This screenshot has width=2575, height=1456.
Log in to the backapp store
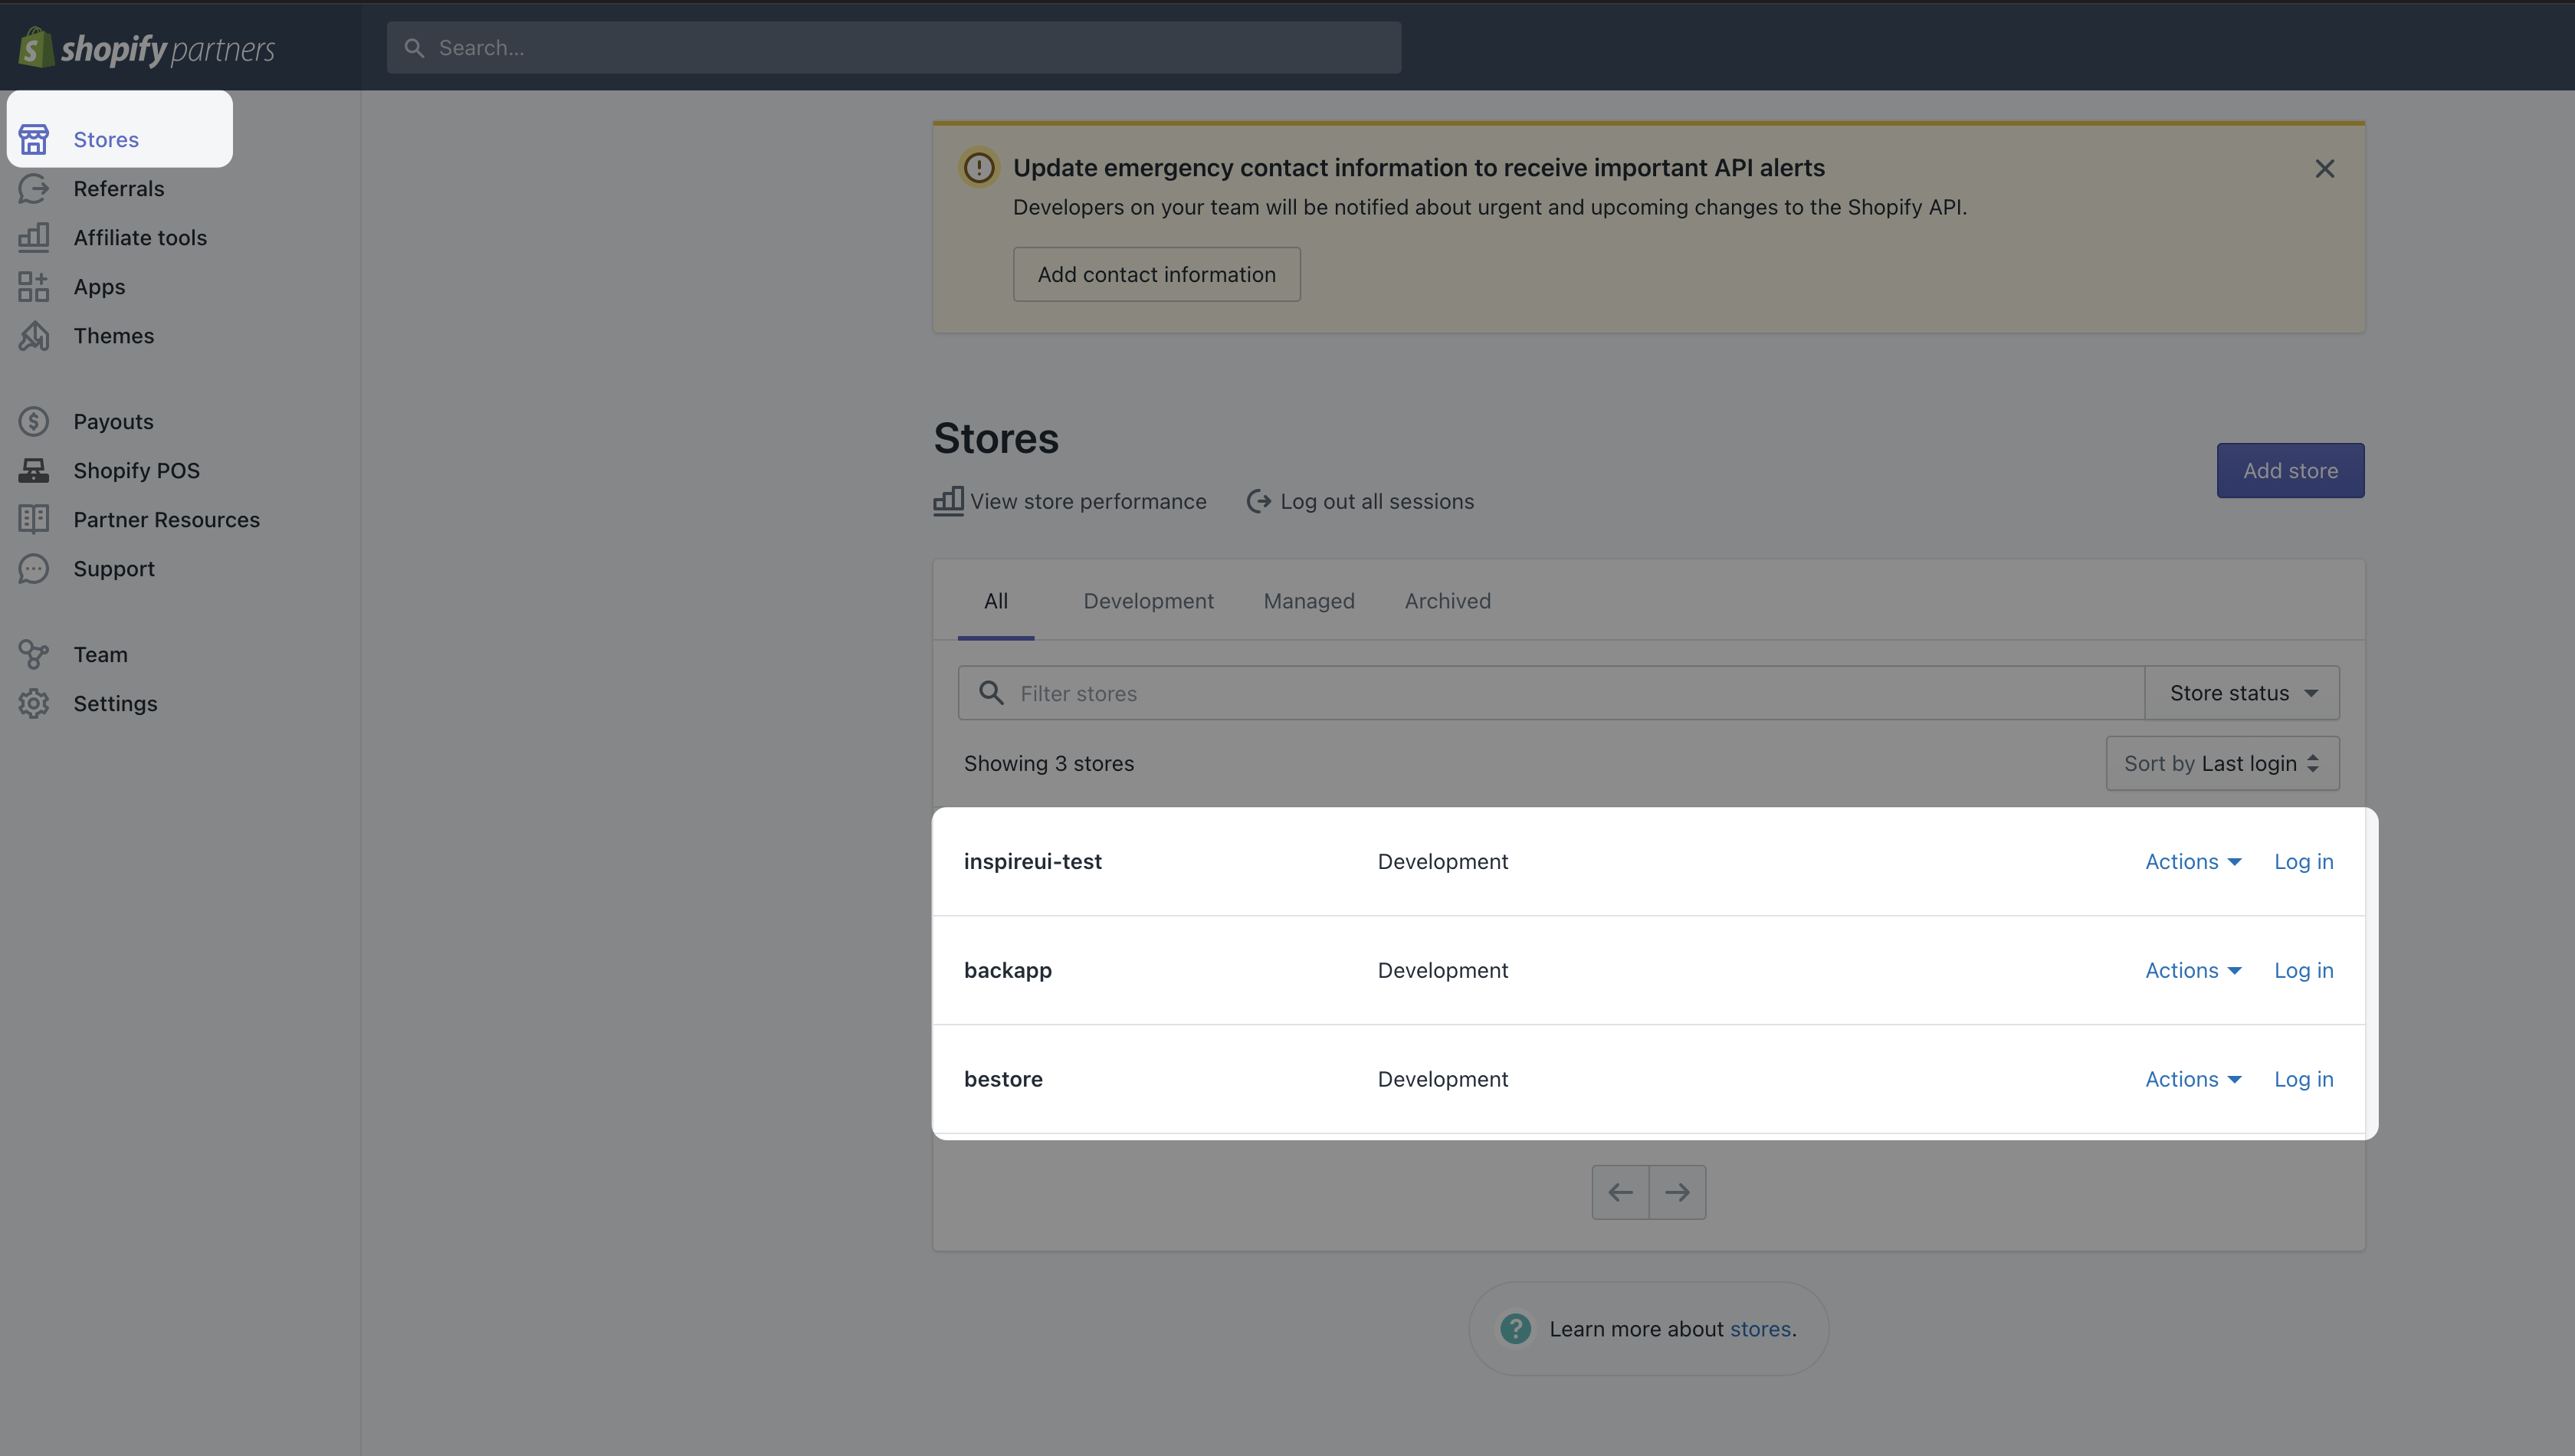point(2302,970)
